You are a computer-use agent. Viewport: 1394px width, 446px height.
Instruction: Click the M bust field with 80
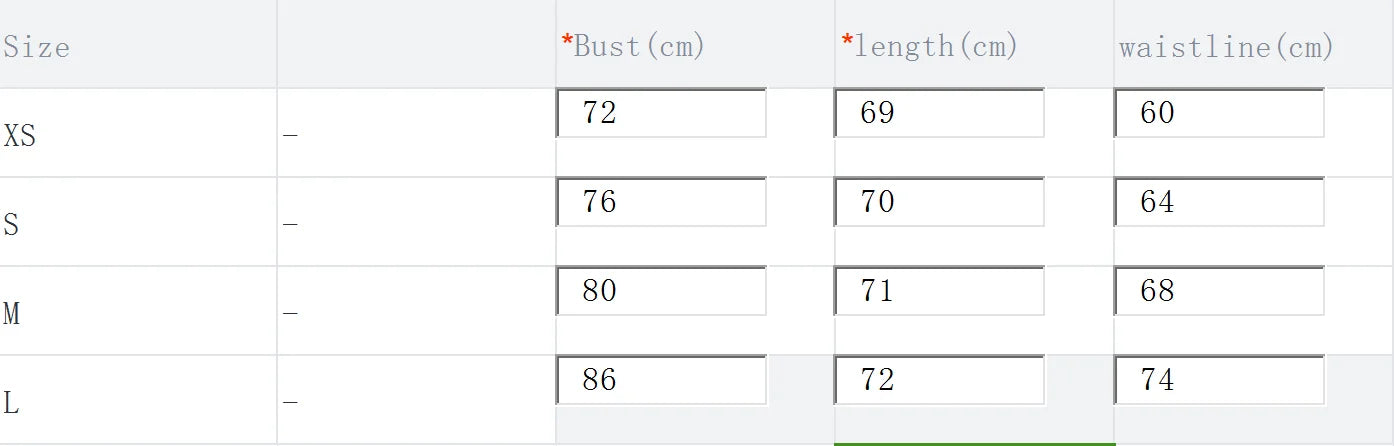[x=661, y=291]
